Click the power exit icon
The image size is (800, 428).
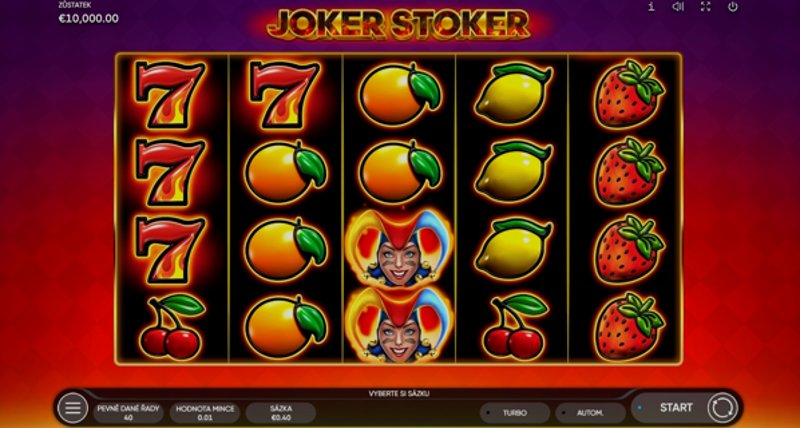pyautogui.click(x=733, y=7)
